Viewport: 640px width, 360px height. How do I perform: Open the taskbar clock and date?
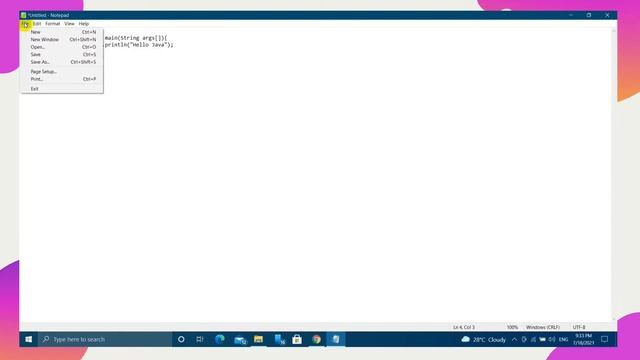tap(584, 339)
